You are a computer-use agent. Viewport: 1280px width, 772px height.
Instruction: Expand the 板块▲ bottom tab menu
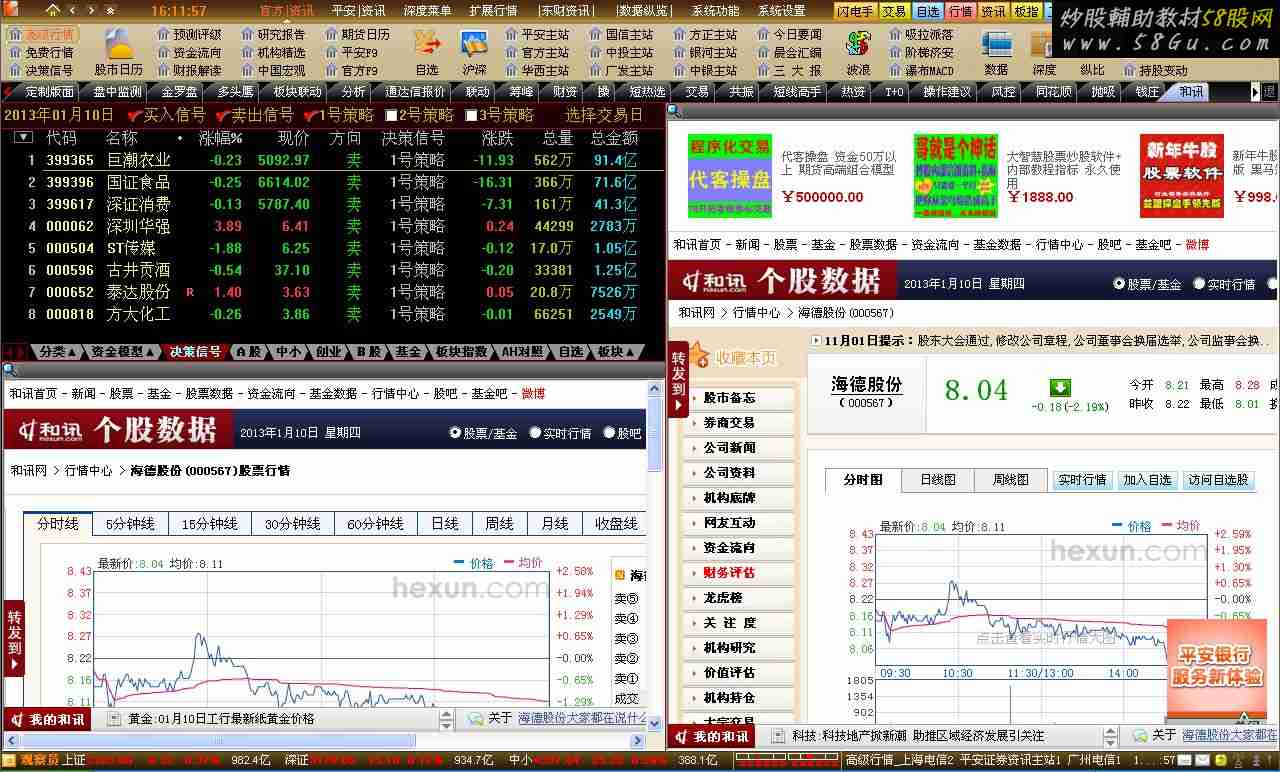pyautogui.click(x=615, y=352)
